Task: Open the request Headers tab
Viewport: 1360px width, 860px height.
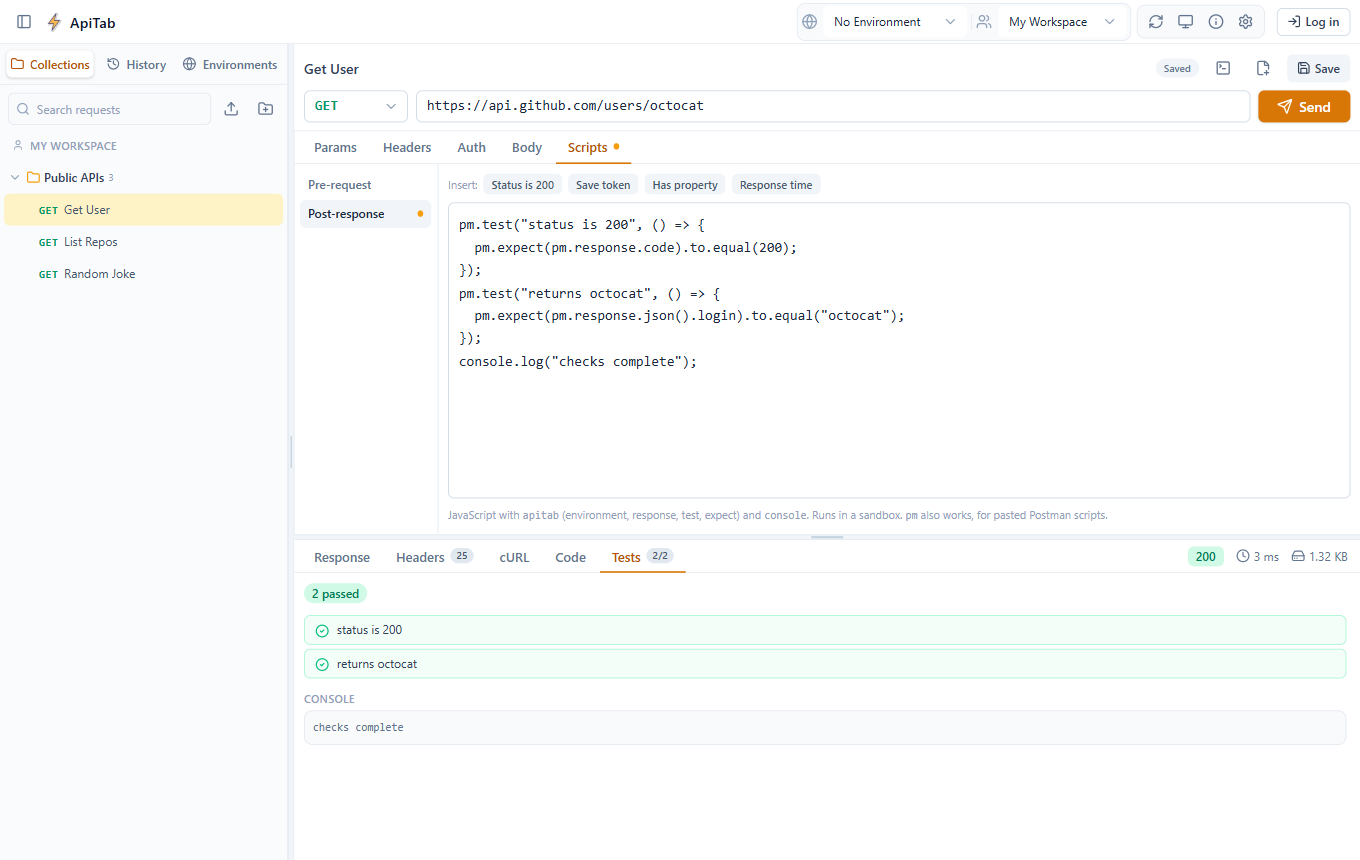Action: 407,147
